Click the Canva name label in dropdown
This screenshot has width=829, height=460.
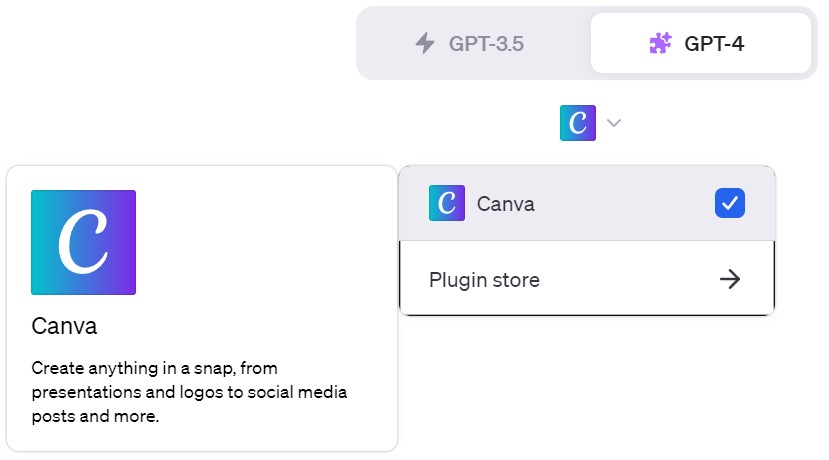[x=505, y=204]
